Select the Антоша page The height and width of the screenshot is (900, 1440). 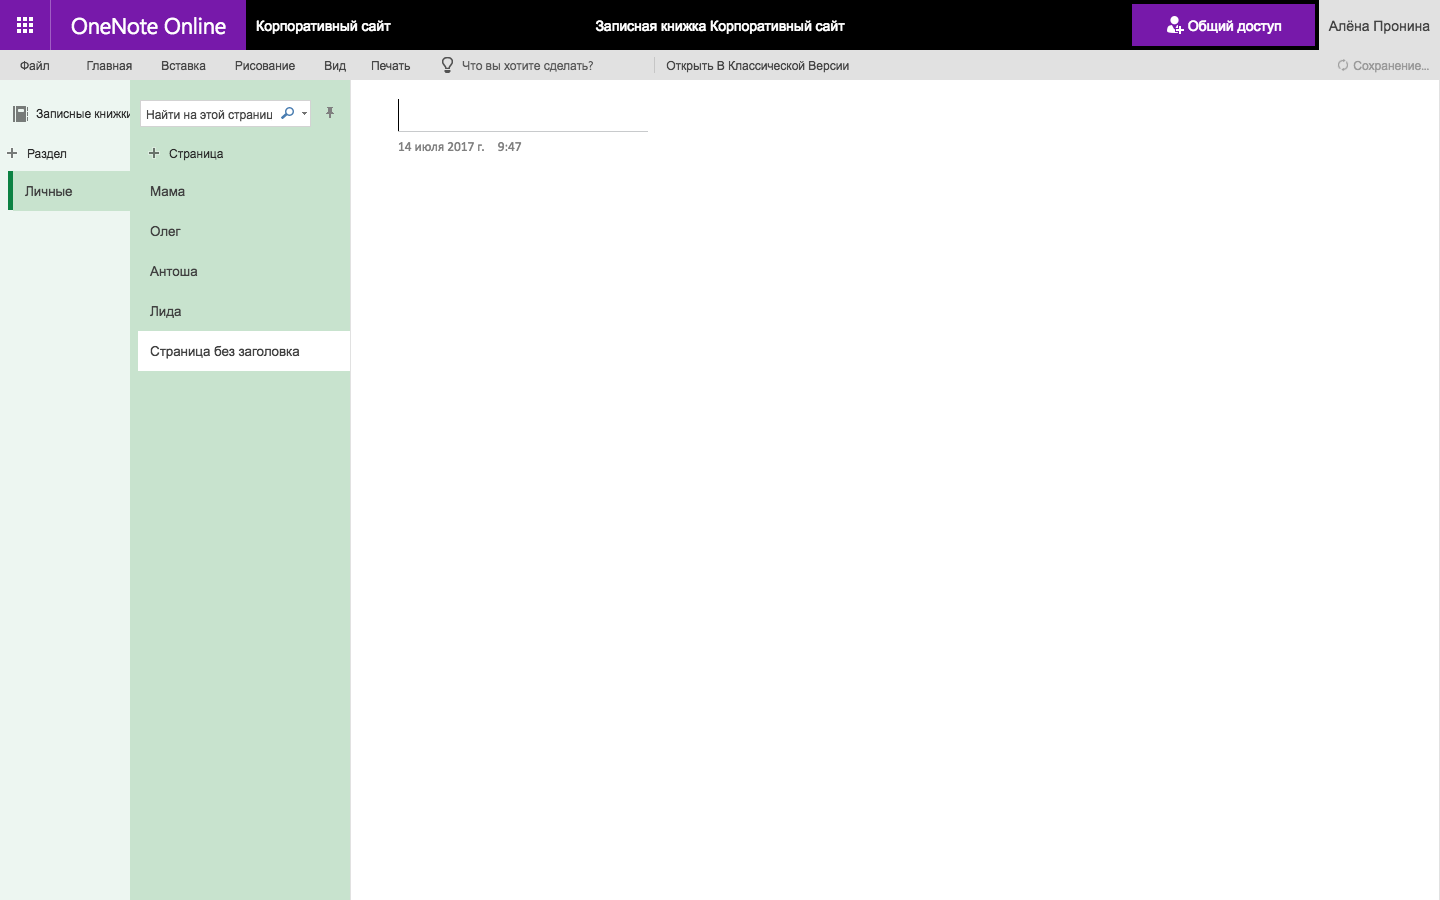click(x=171, y=271)
